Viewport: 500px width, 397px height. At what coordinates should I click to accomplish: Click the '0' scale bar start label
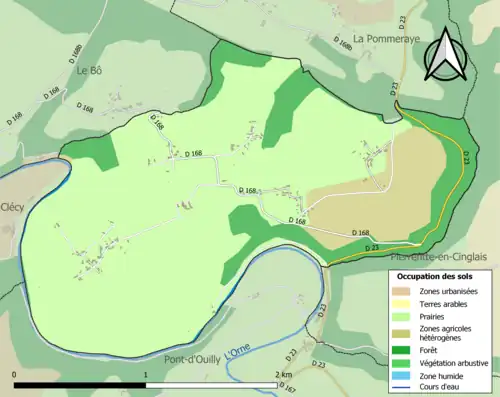pyautogui.click(x=14, y=375)
